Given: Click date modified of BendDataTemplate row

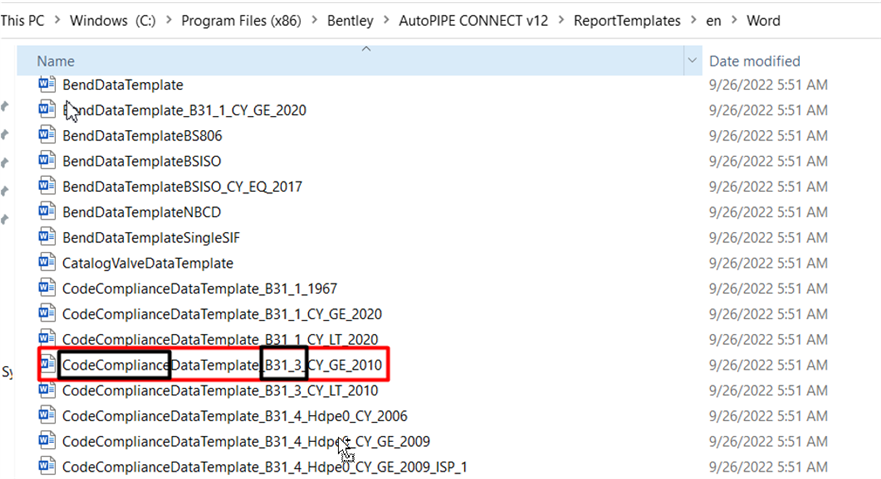Looking at the screenshot, I should click(x=768, y=85).
